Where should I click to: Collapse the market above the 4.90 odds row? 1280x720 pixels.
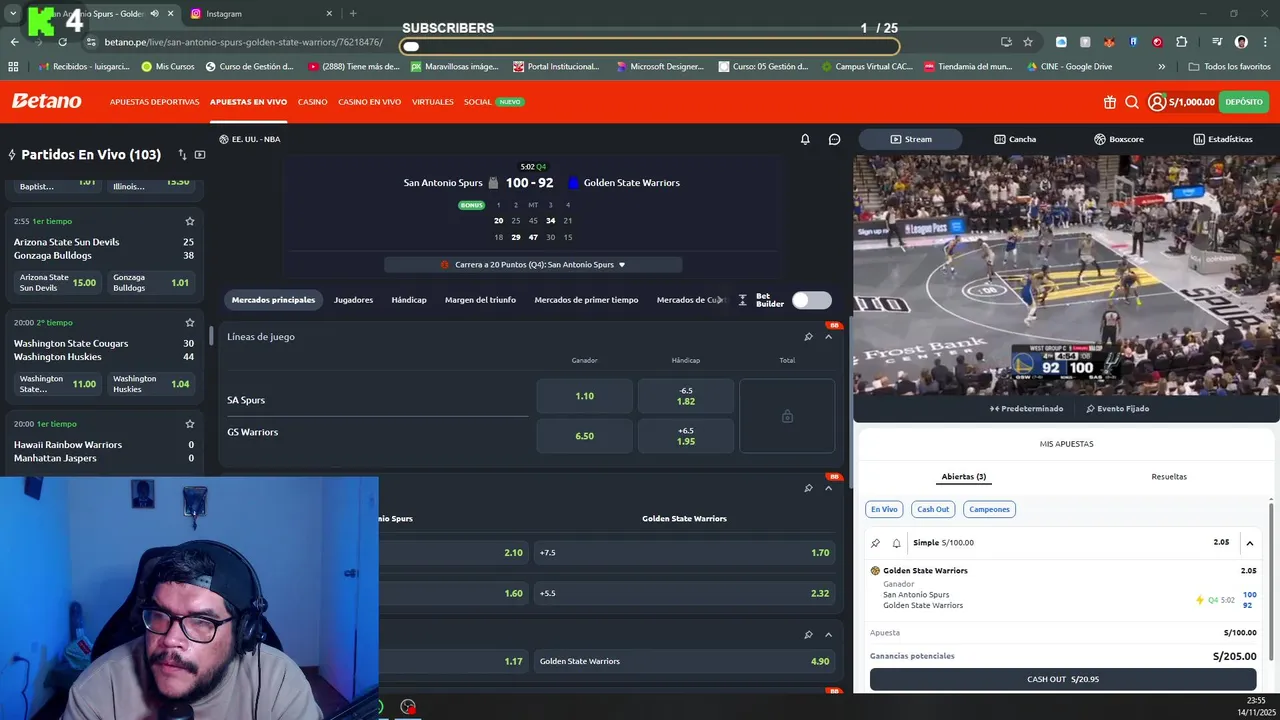click(x=828, y=635)
